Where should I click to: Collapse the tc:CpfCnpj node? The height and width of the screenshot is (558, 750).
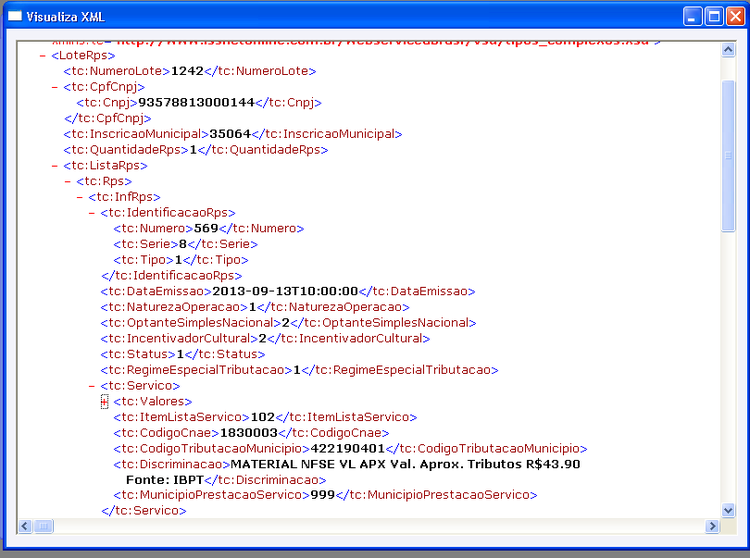pos(55,87)
